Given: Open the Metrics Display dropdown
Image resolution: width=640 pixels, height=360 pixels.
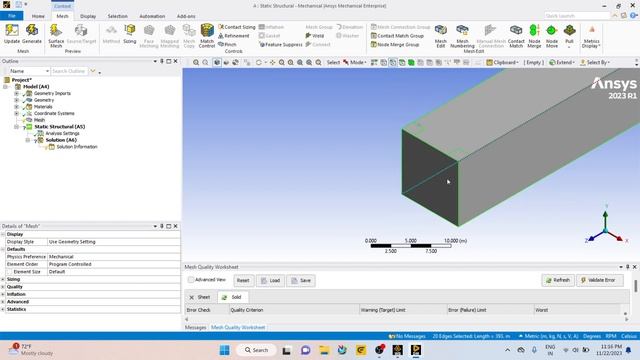Looking at the screenshot, I should (591, 36).
